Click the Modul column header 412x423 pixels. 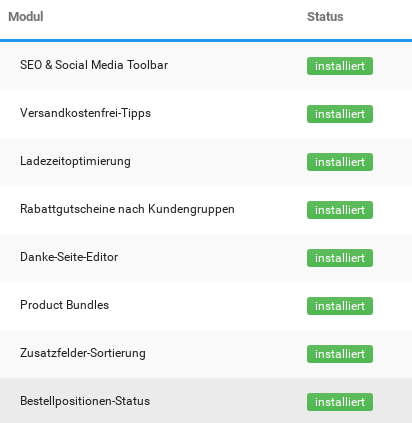26,17
